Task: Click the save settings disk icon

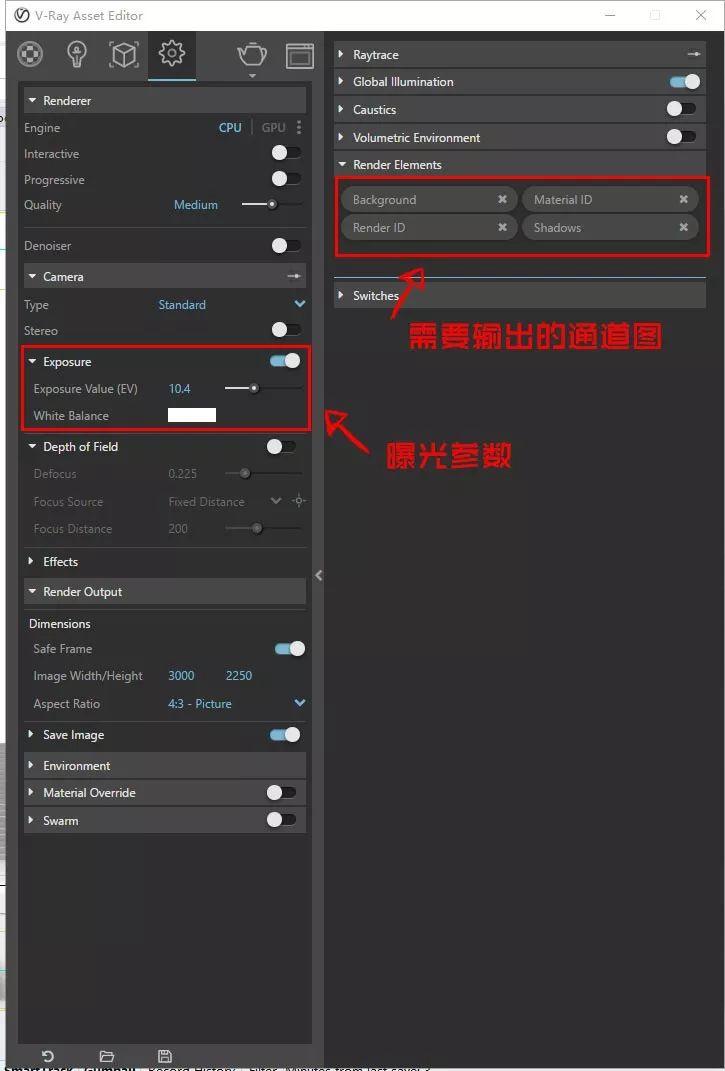Action: click(x=164, y=1056)
